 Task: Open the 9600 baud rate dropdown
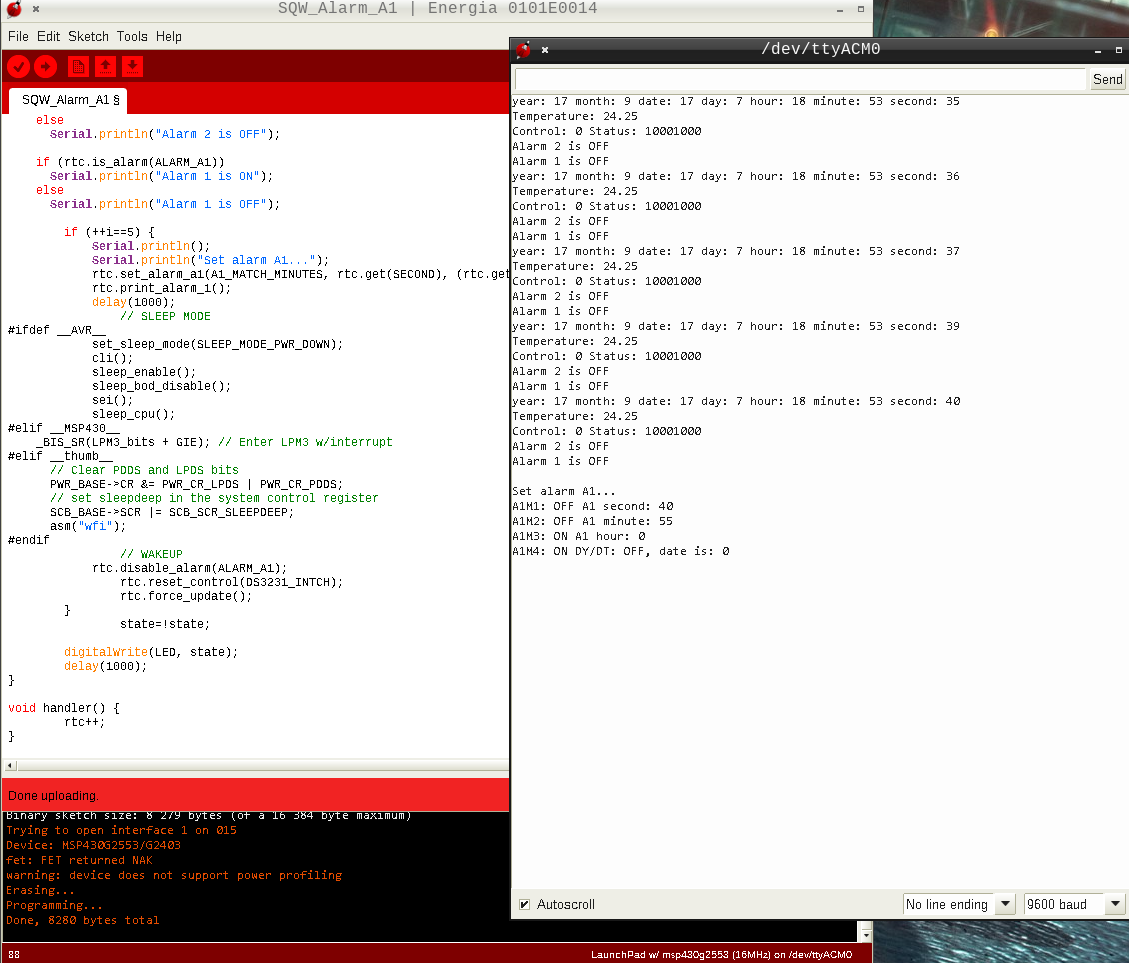pos(1064,904)
